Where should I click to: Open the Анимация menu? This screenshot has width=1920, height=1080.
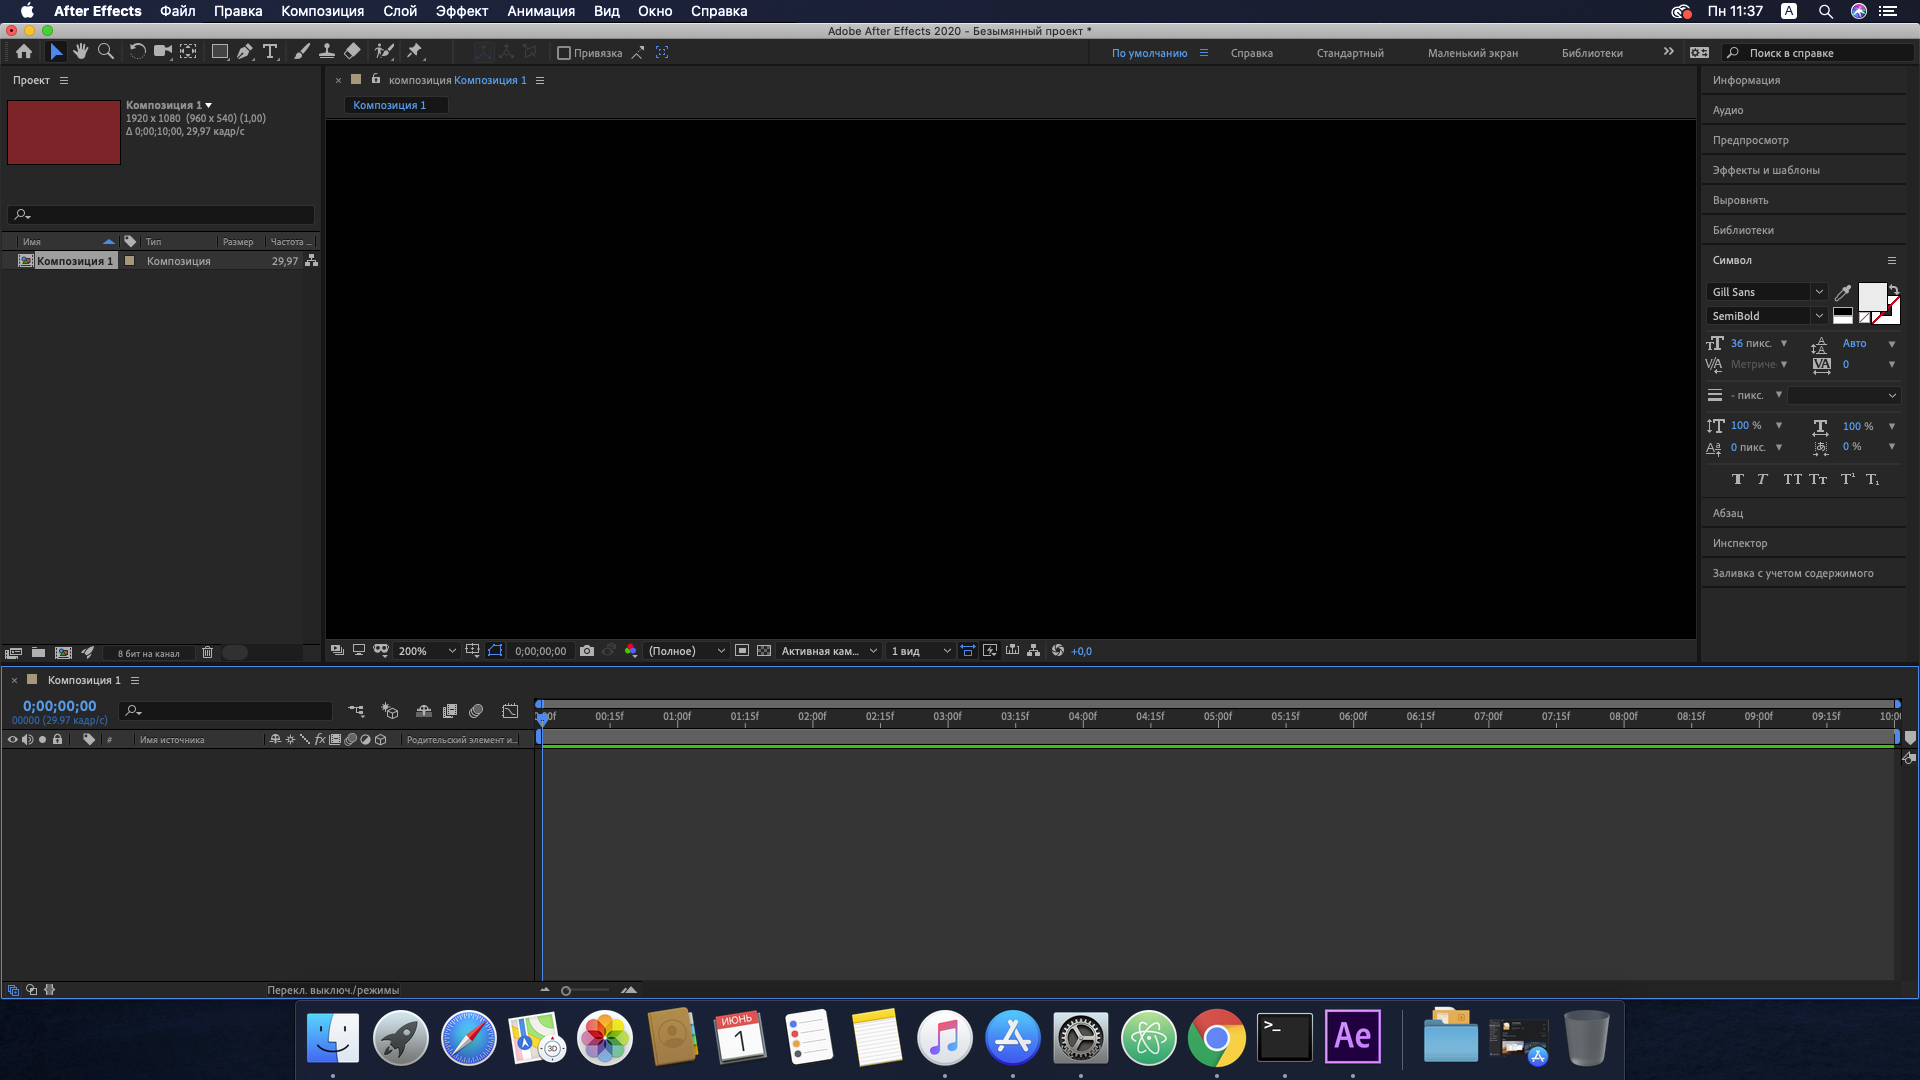(x=541, y=11)
